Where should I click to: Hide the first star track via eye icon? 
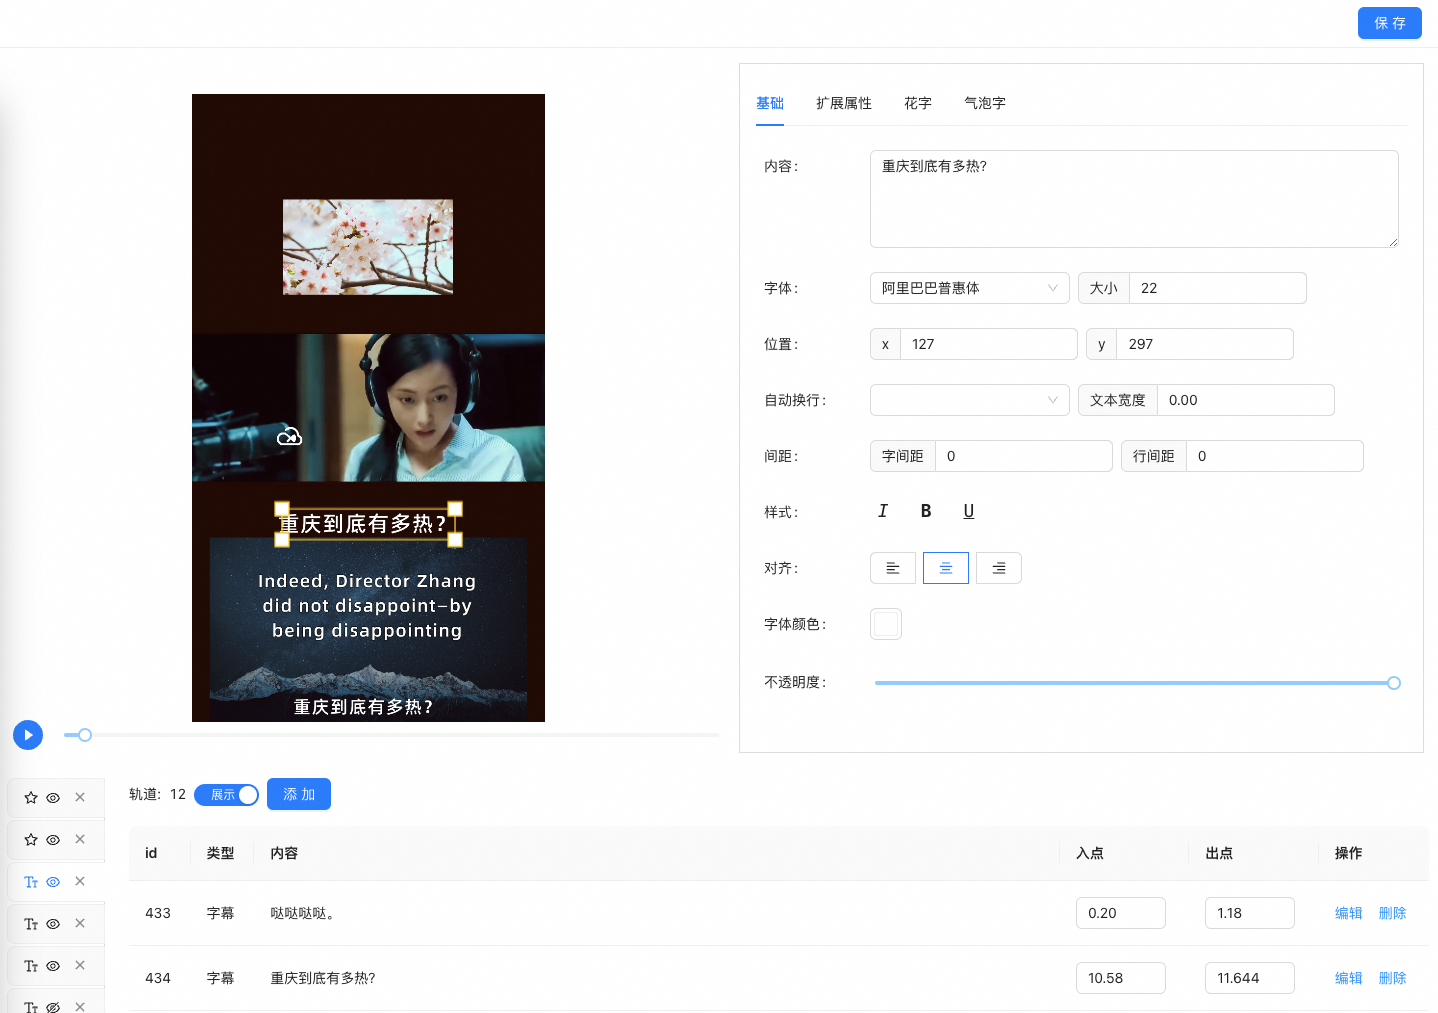tap(53, 798)
